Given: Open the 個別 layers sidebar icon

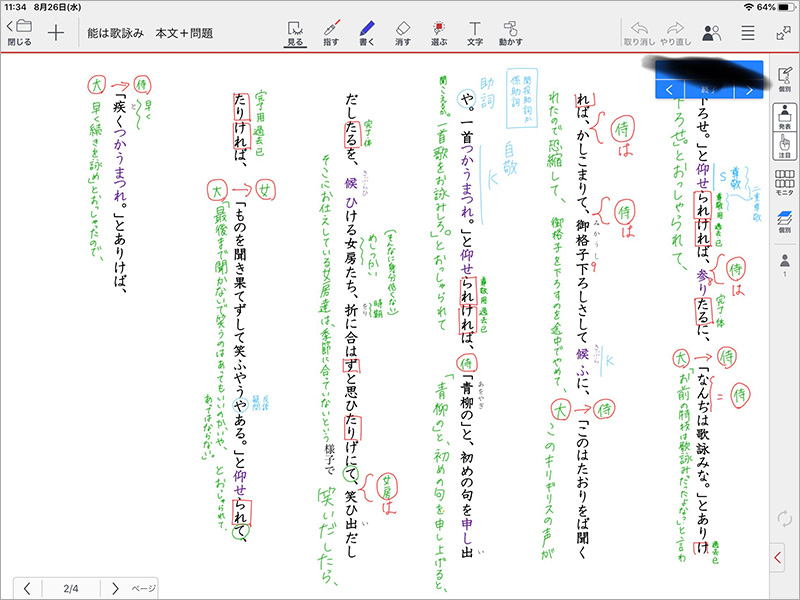Looking at the screenshot, I should (x=785, y=222).
